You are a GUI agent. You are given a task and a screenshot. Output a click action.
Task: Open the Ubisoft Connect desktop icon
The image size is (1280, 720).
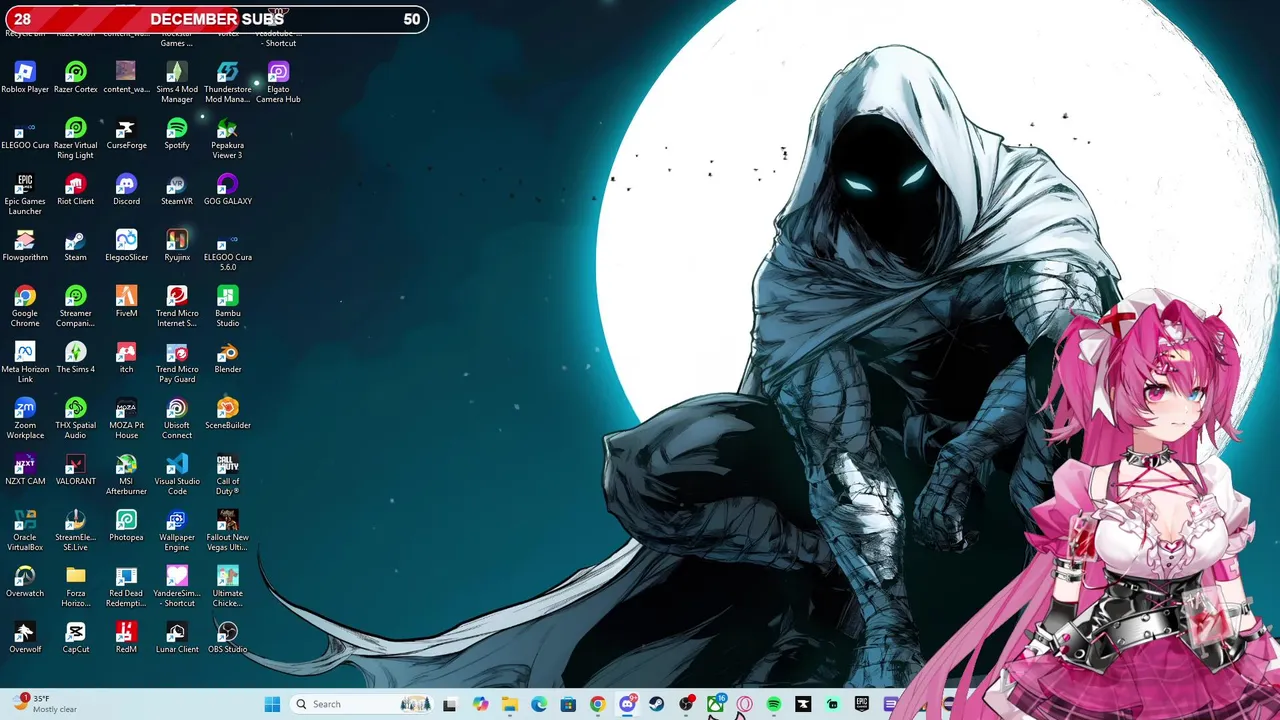point(177,419)
